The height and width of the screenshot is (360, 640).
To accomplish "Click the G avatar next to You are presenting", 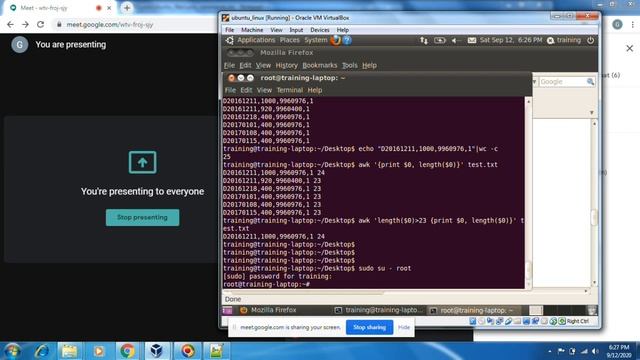I will coord(20,44).
